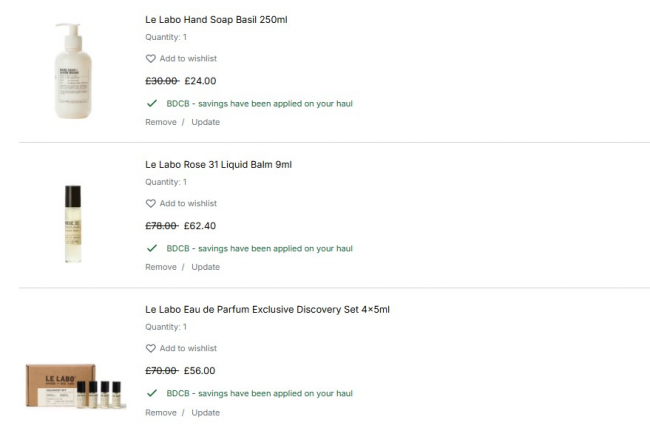Viewport: 650px width, 431px height.
Task: Update the Rose 31 Liquid Balm item
Action: (x=205, y=267)
